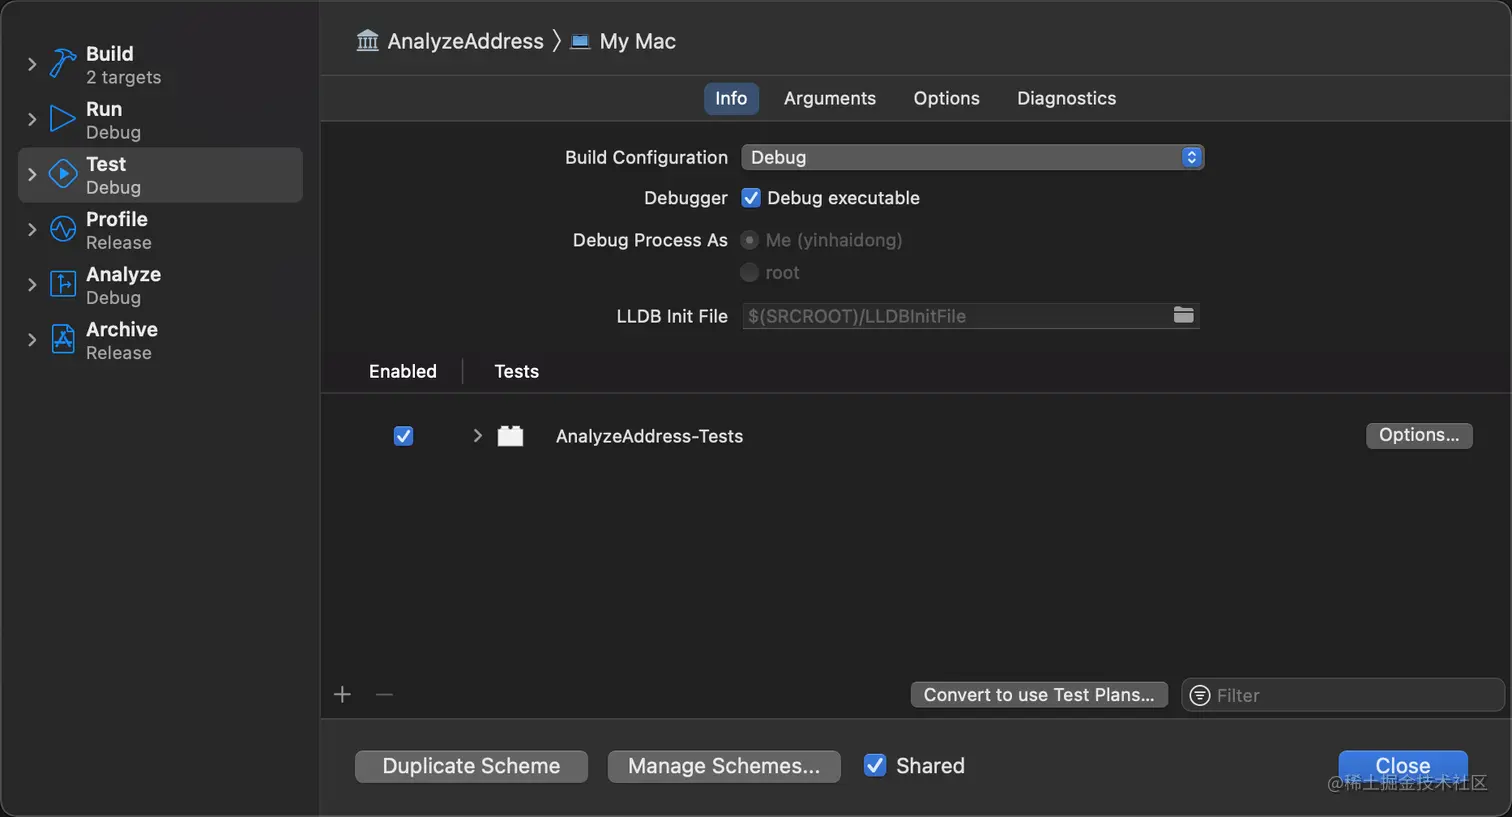Click the AnalyzeAddress scheme icon in breadcrumb
This screenshot has height=817, width=1512.
click(368, 41)
